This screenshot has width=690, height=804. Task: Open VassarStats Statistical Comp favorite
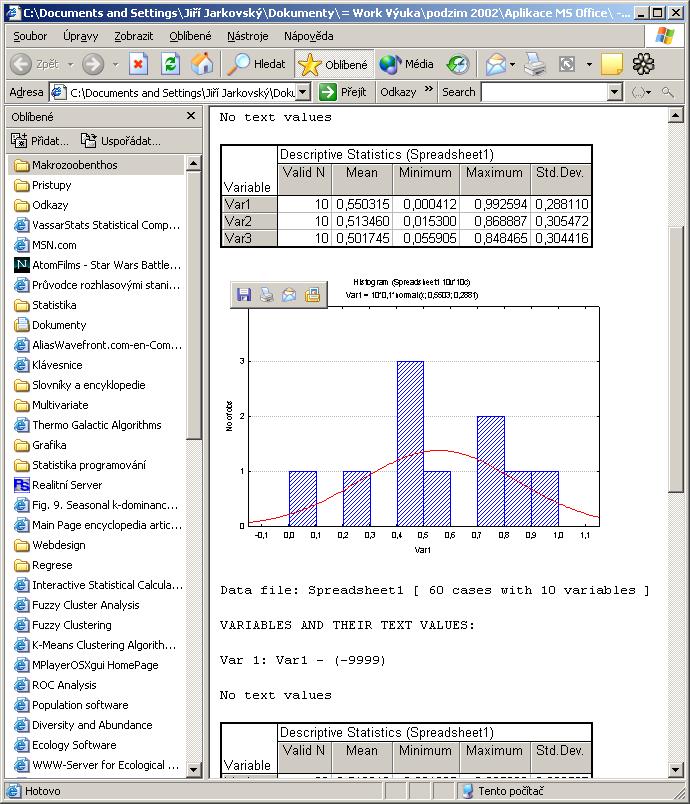pos(96,225)
